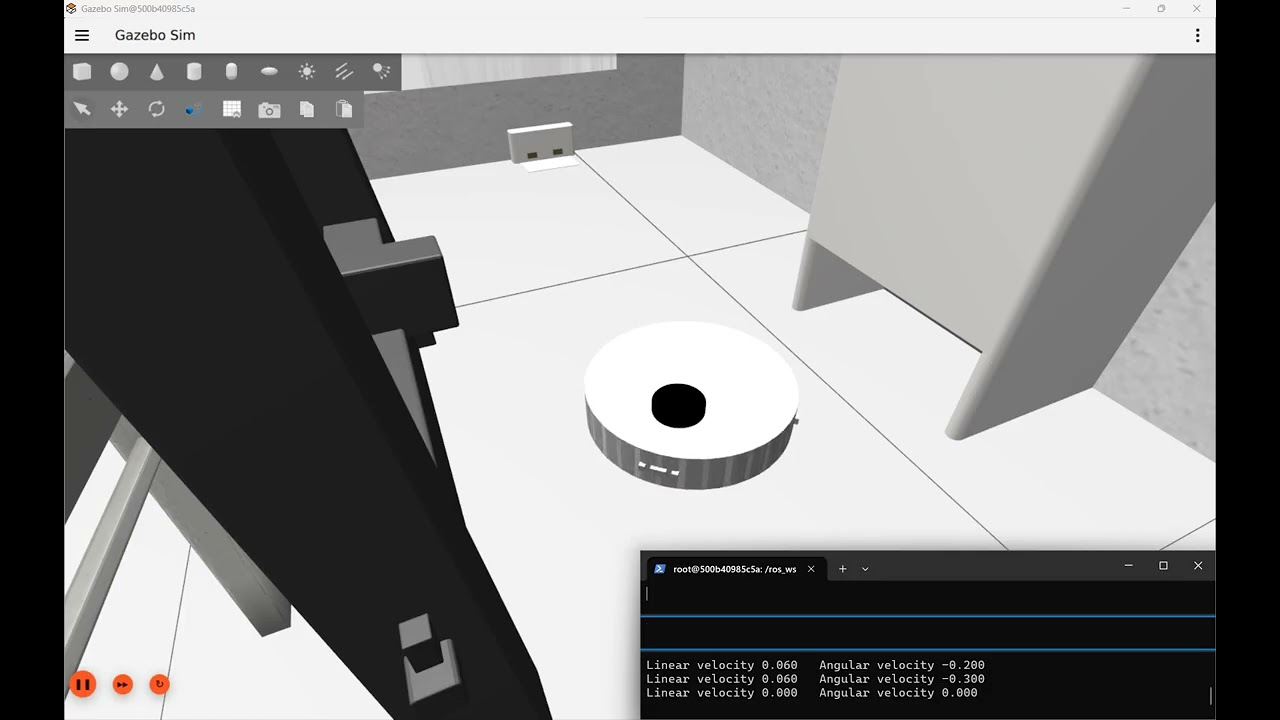Insert a box shape
Screen dimensions: 1280x720
coord(82,71)
